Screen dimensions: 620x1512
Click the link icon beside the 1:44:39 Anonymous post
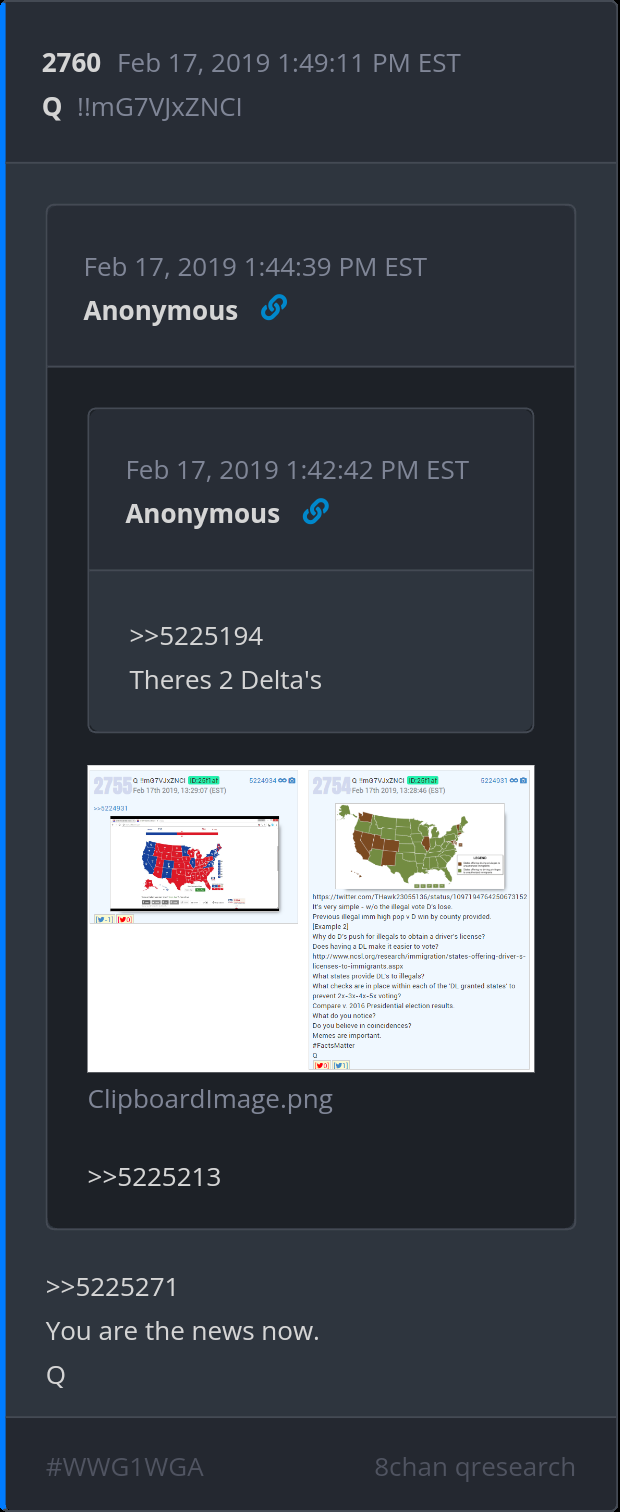[x=273, y=309]
